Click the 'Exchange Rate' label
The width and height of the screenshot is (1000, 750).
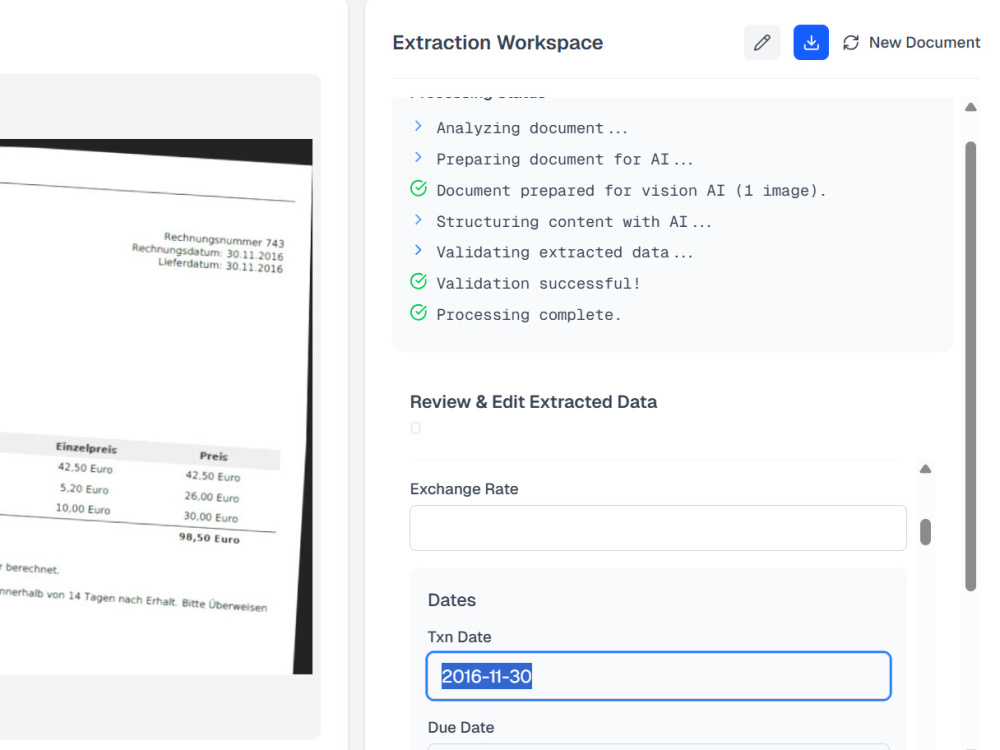tap(464, 489)
